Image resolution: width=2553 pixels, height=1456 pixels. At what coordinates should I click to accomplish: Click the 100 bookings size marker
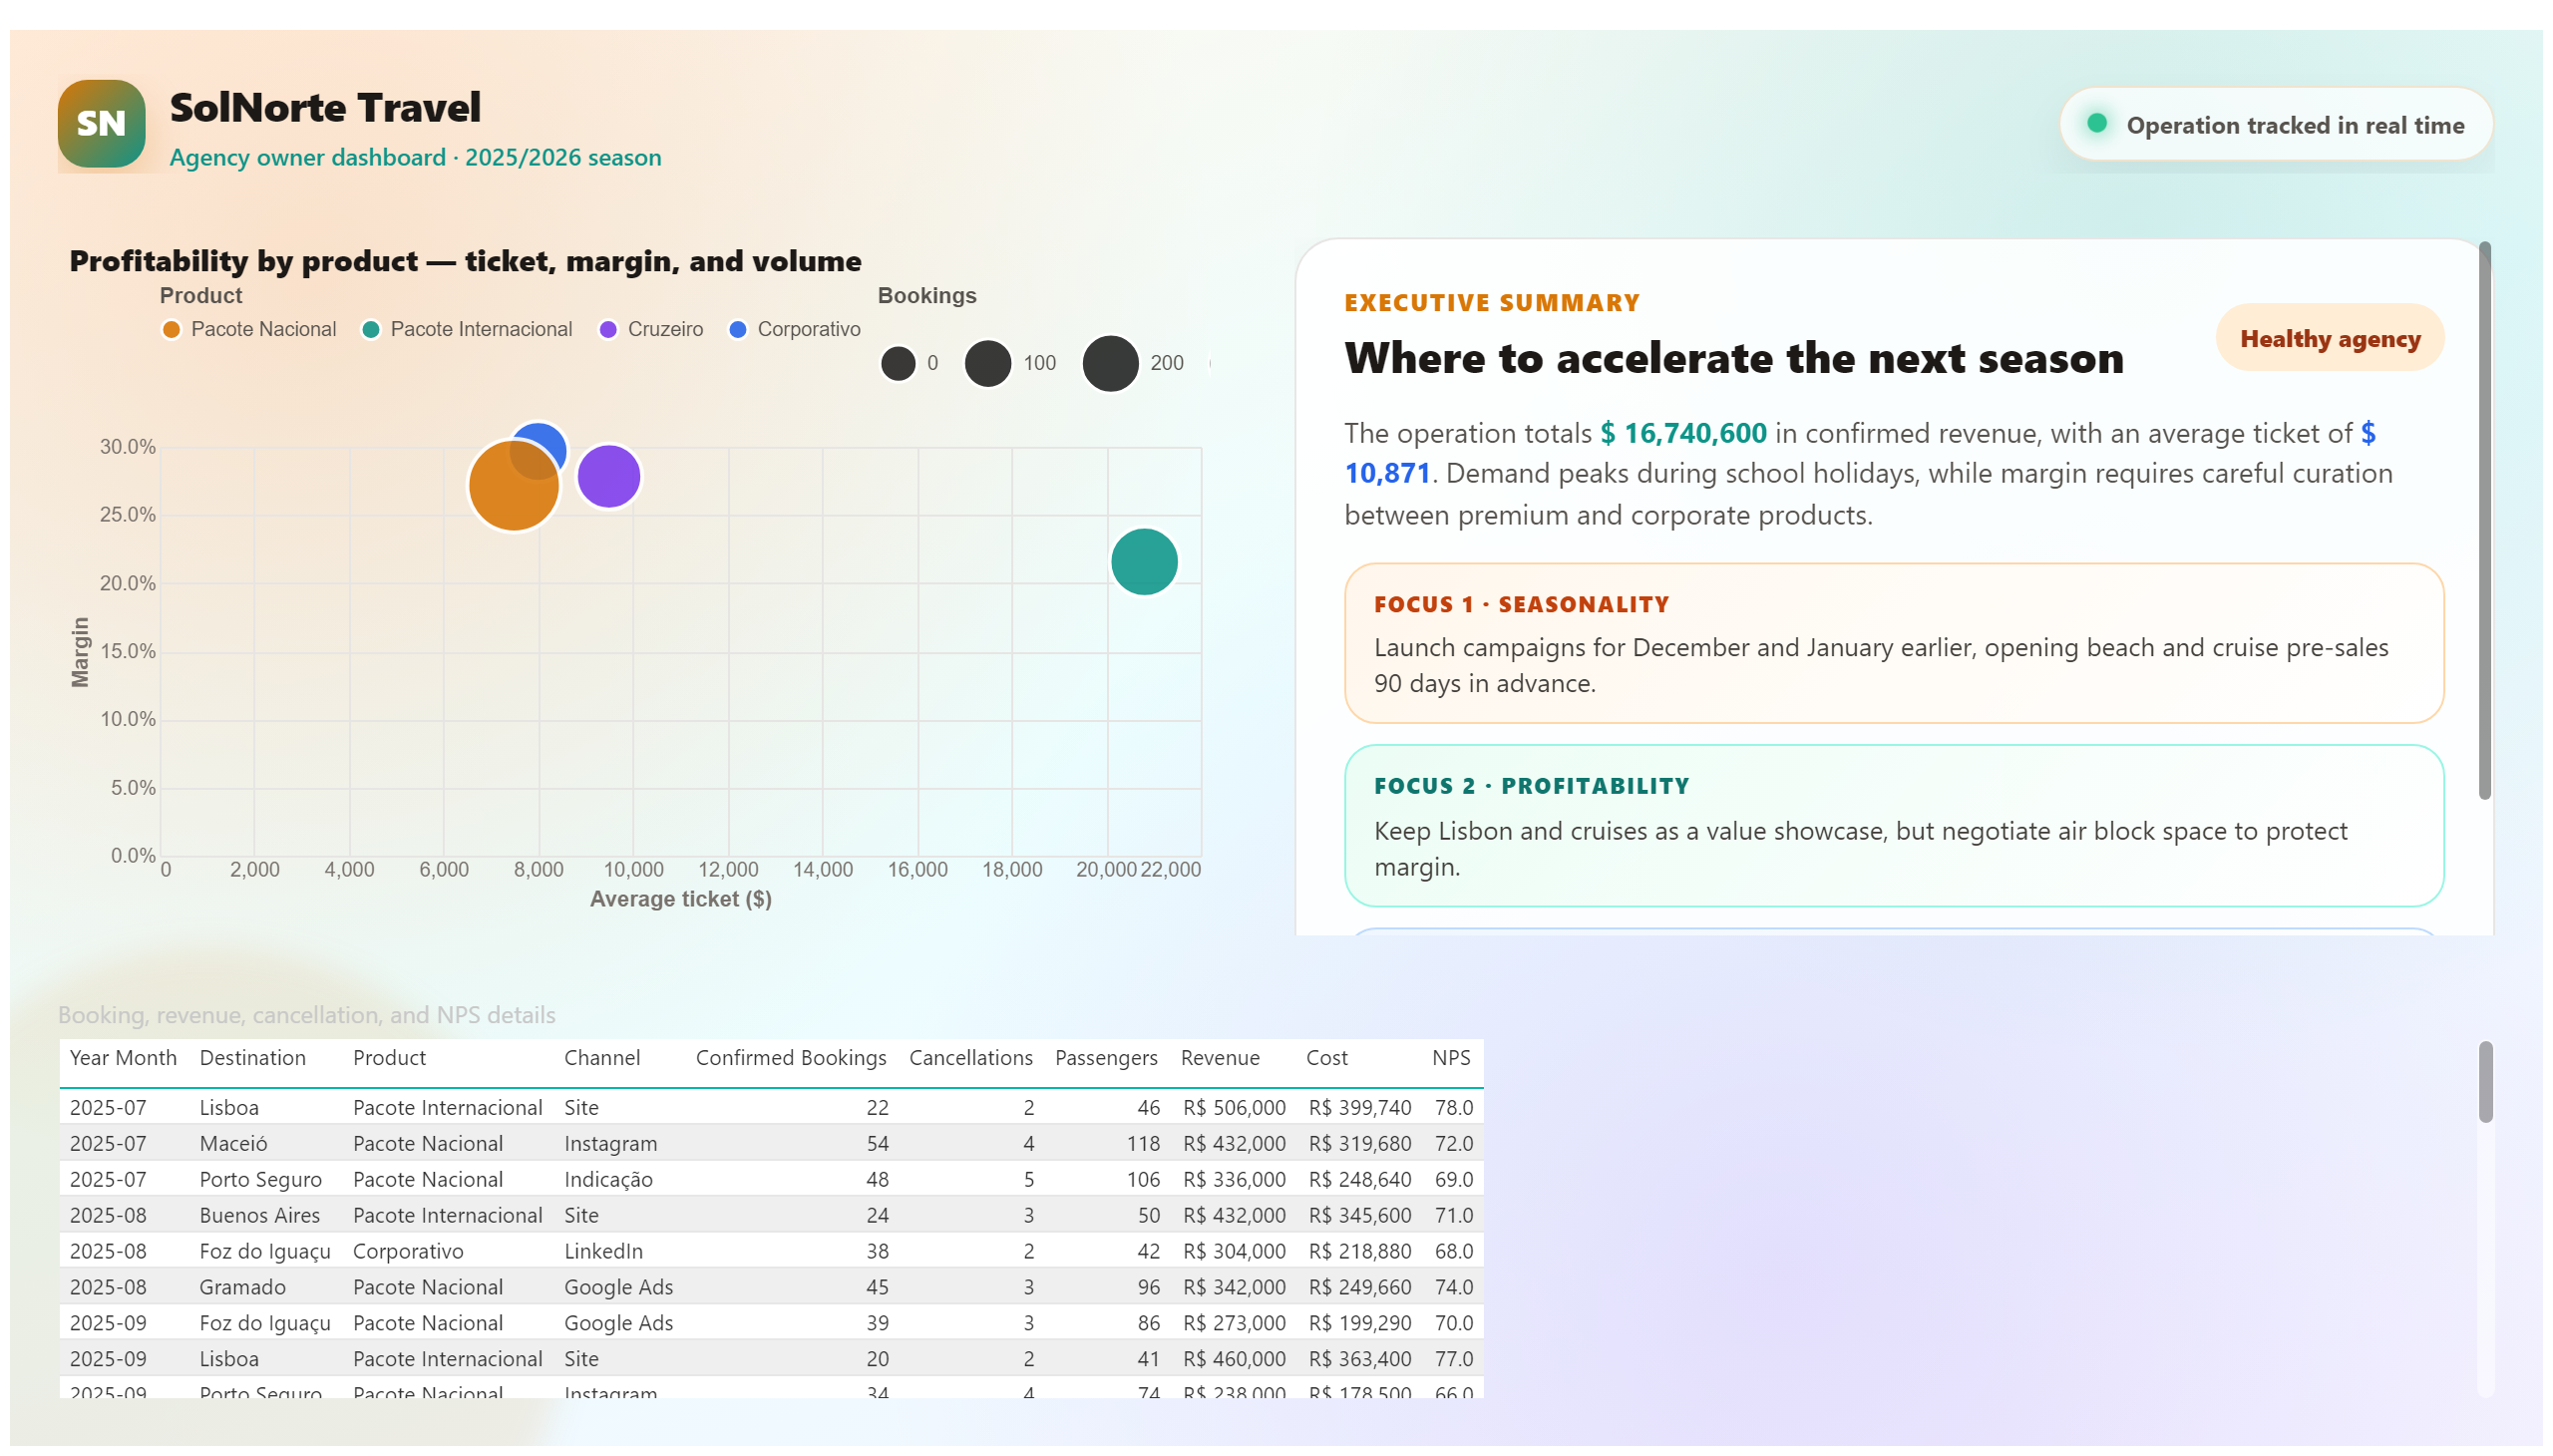[987, 364]
